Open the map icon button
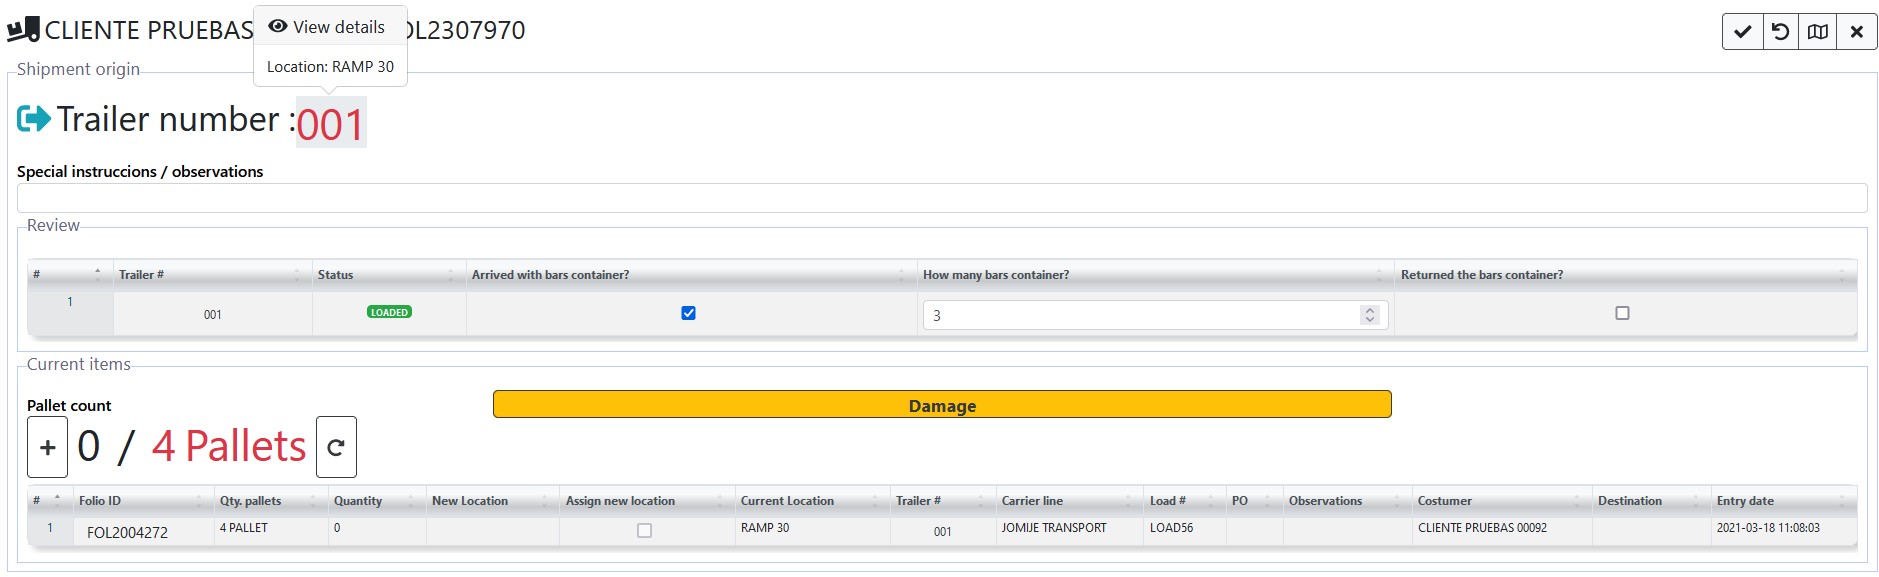 click(x=1818, y=32)
